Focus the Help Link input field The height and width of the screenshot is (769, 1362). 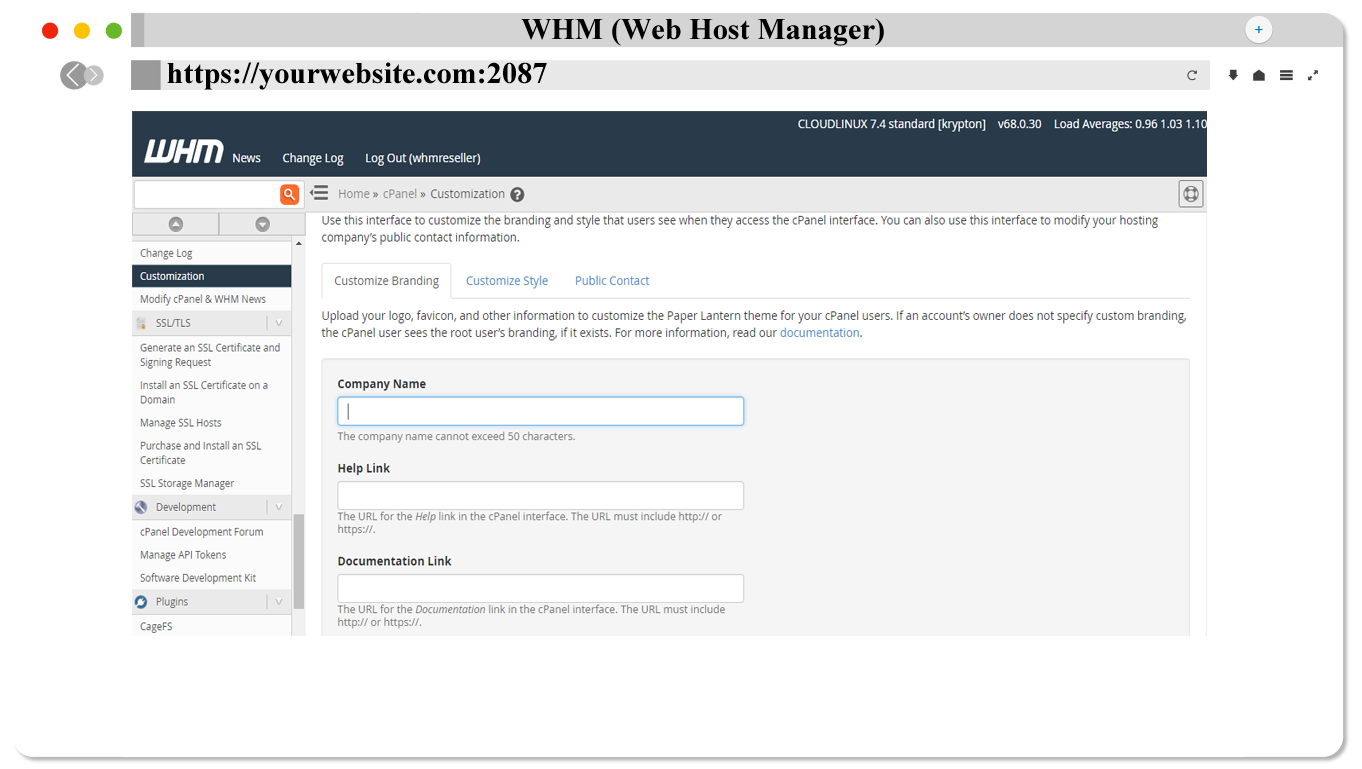pos(540,496)
